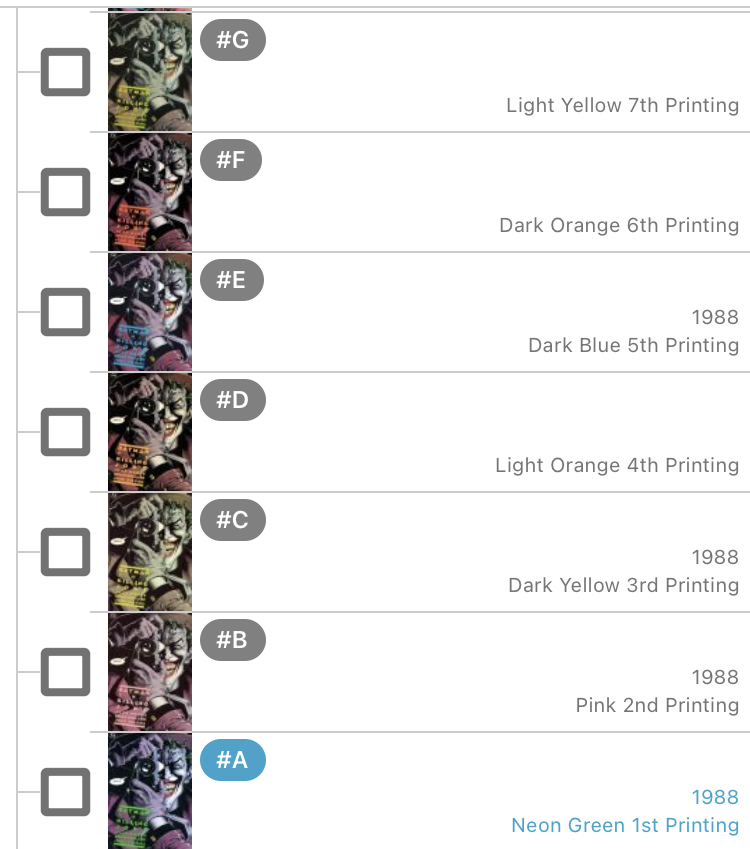The width and height of the screenshot is (750, 849).
Task: Click the blue #A variant badge
Action: click(233, 760)
